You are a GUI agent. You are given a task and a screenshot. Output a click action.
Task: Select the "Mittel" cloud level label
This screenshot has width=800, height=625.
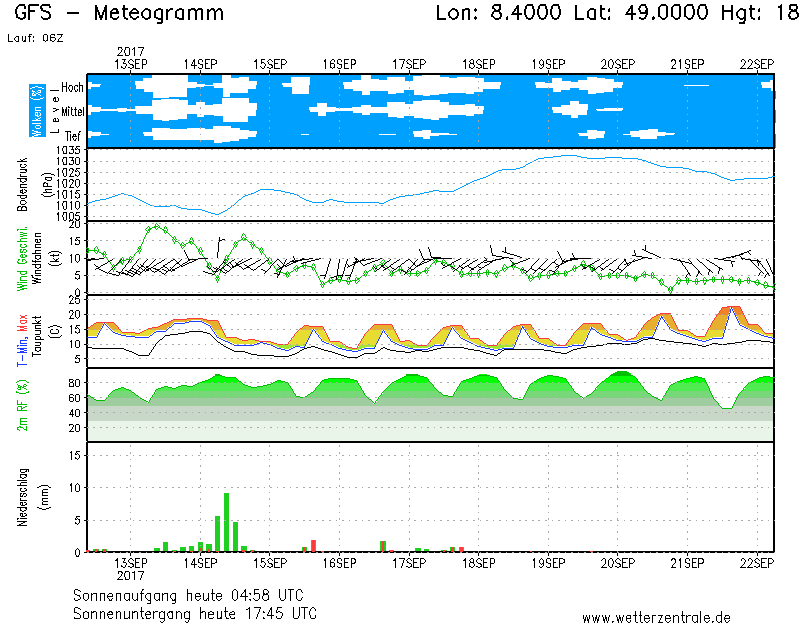[x=72, y=111]
